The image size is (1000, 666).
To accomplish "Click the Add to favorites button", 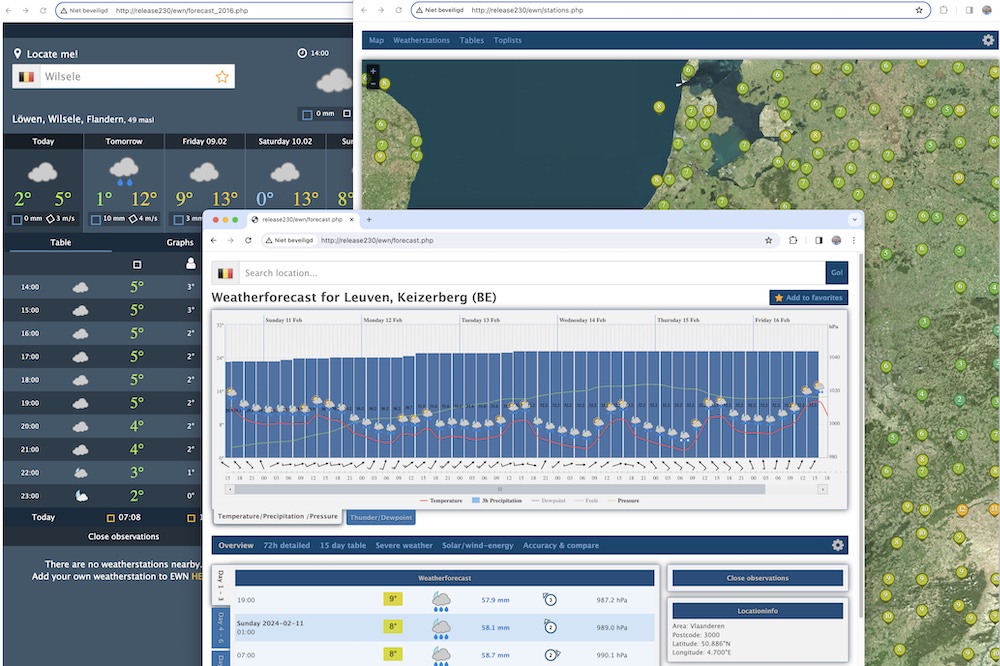I will point(809,298).
